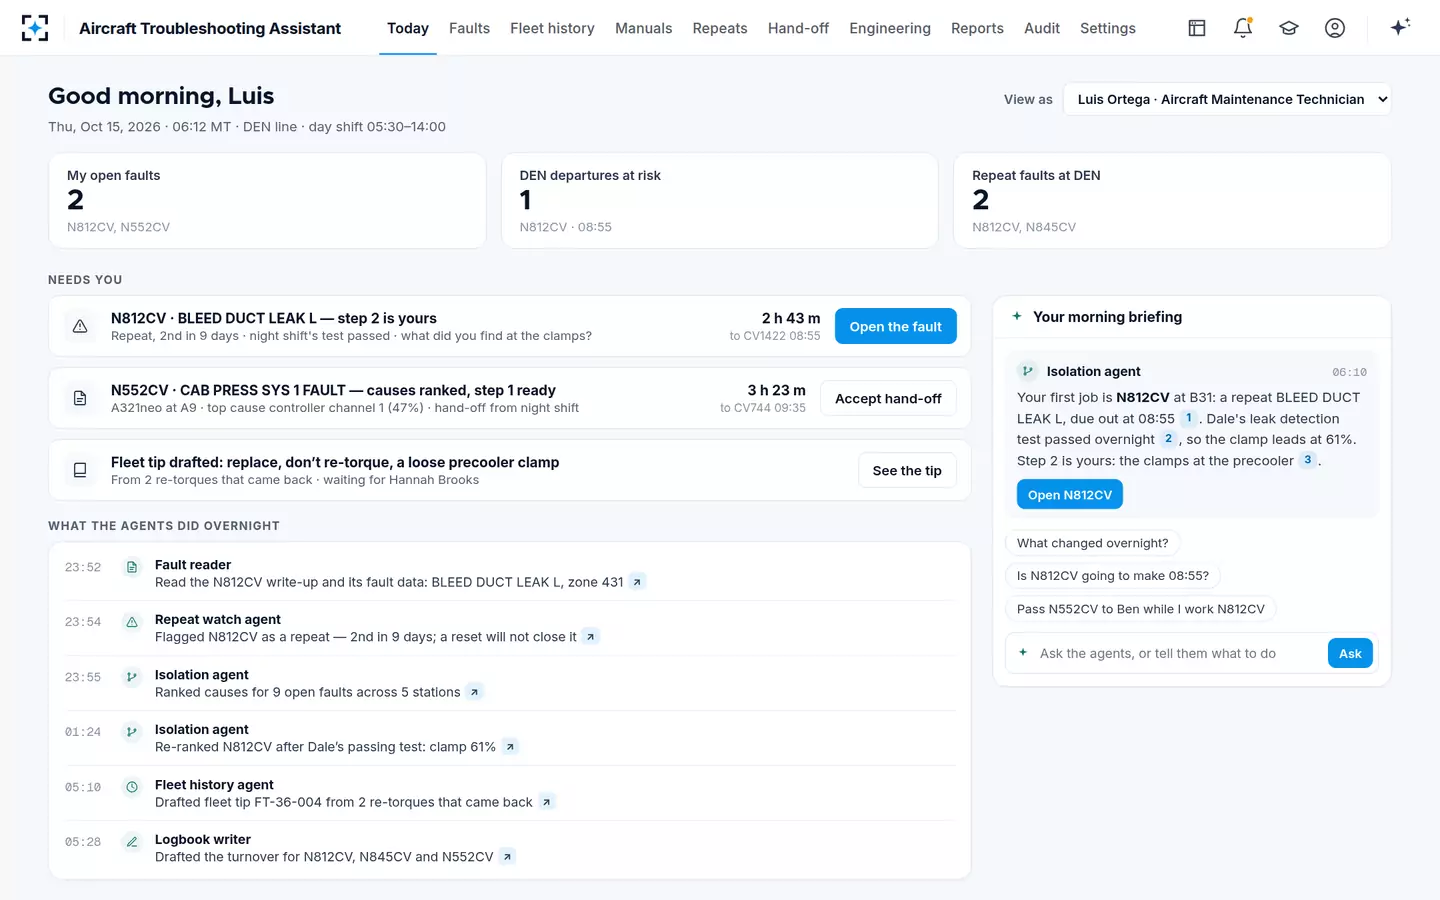
Task: Click the app logo icon
Action: pyautogui.click(x=35, y=28)
